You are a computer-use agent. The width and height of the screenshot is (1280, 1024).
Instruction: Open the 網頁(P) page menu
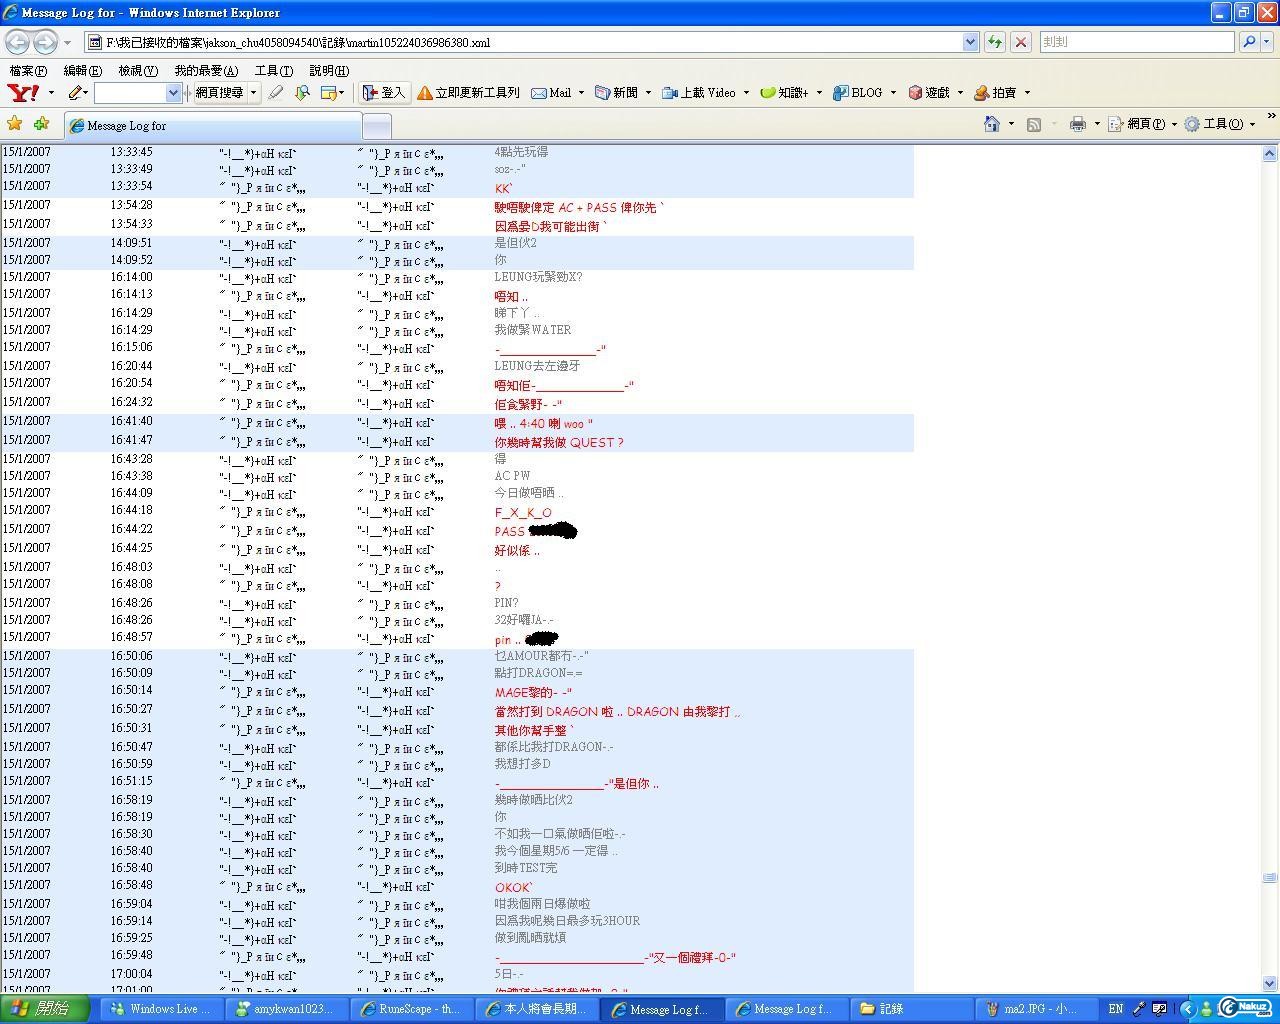click(x=1142, y=124)
